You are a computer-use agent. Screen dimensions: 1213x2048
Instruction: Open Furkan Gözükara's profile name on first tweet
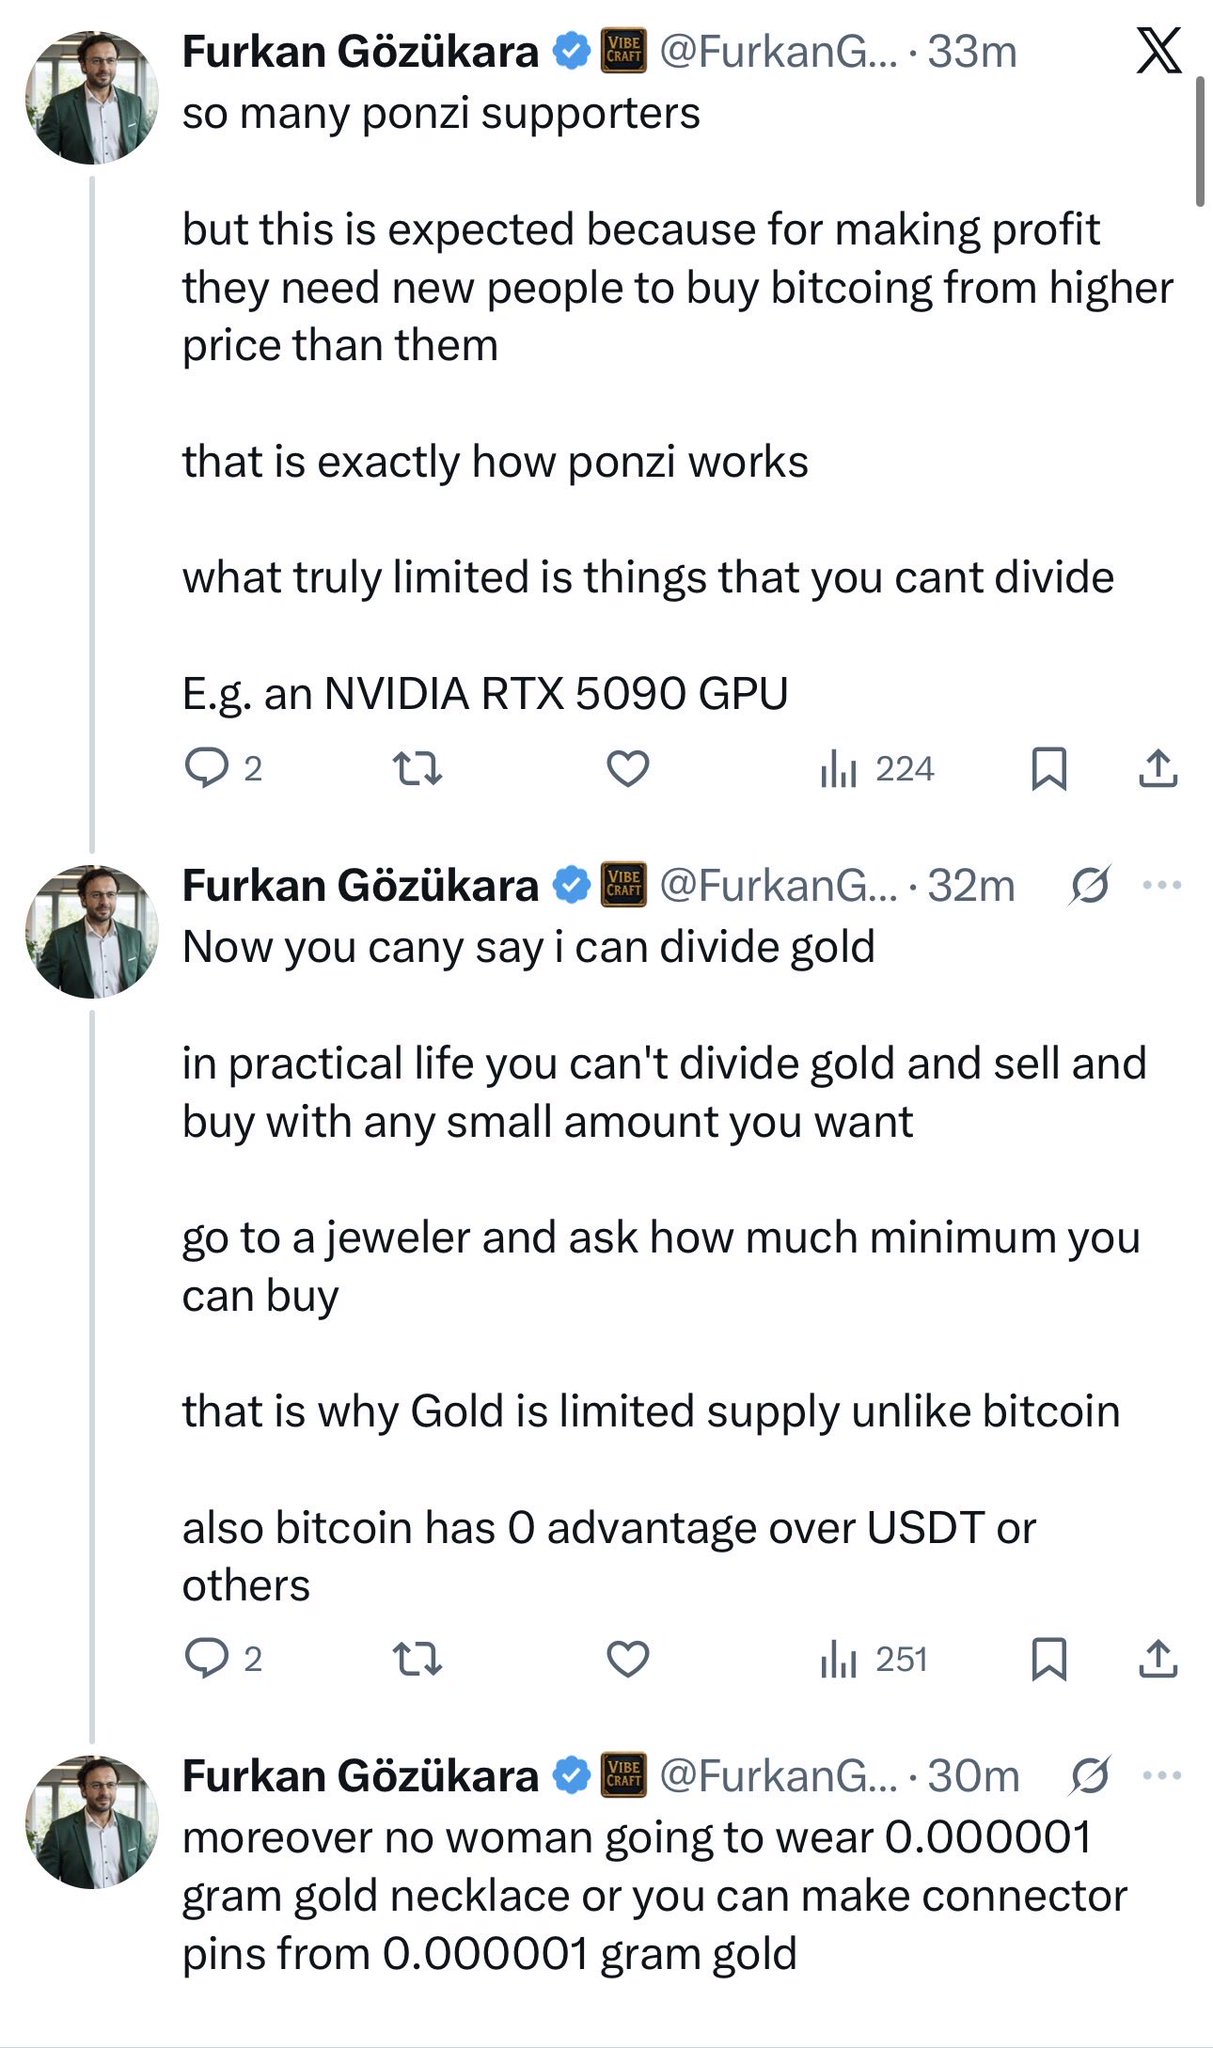click(360, 52)
